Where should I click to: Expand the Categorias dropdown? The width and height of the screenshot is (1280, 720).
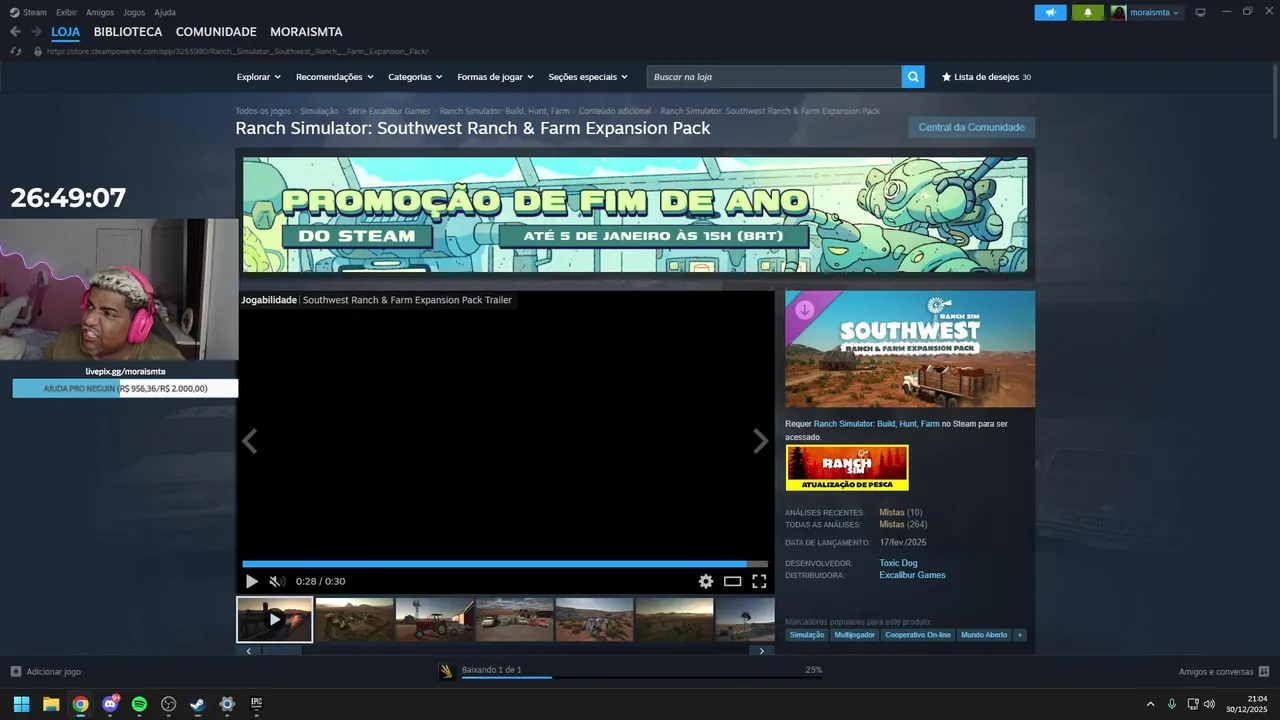(x=416, y=77)
